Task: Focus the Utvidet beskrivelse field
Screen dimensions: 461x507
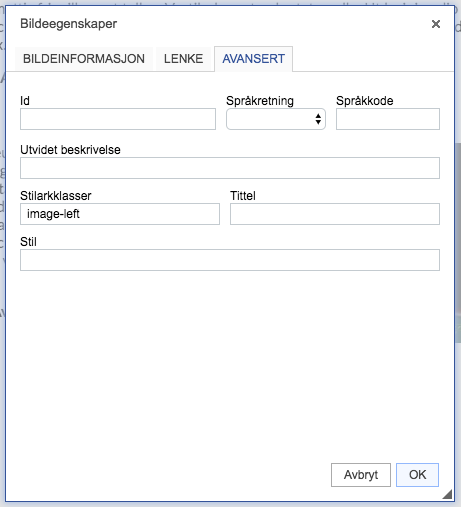Action: [x=230, y=168]
